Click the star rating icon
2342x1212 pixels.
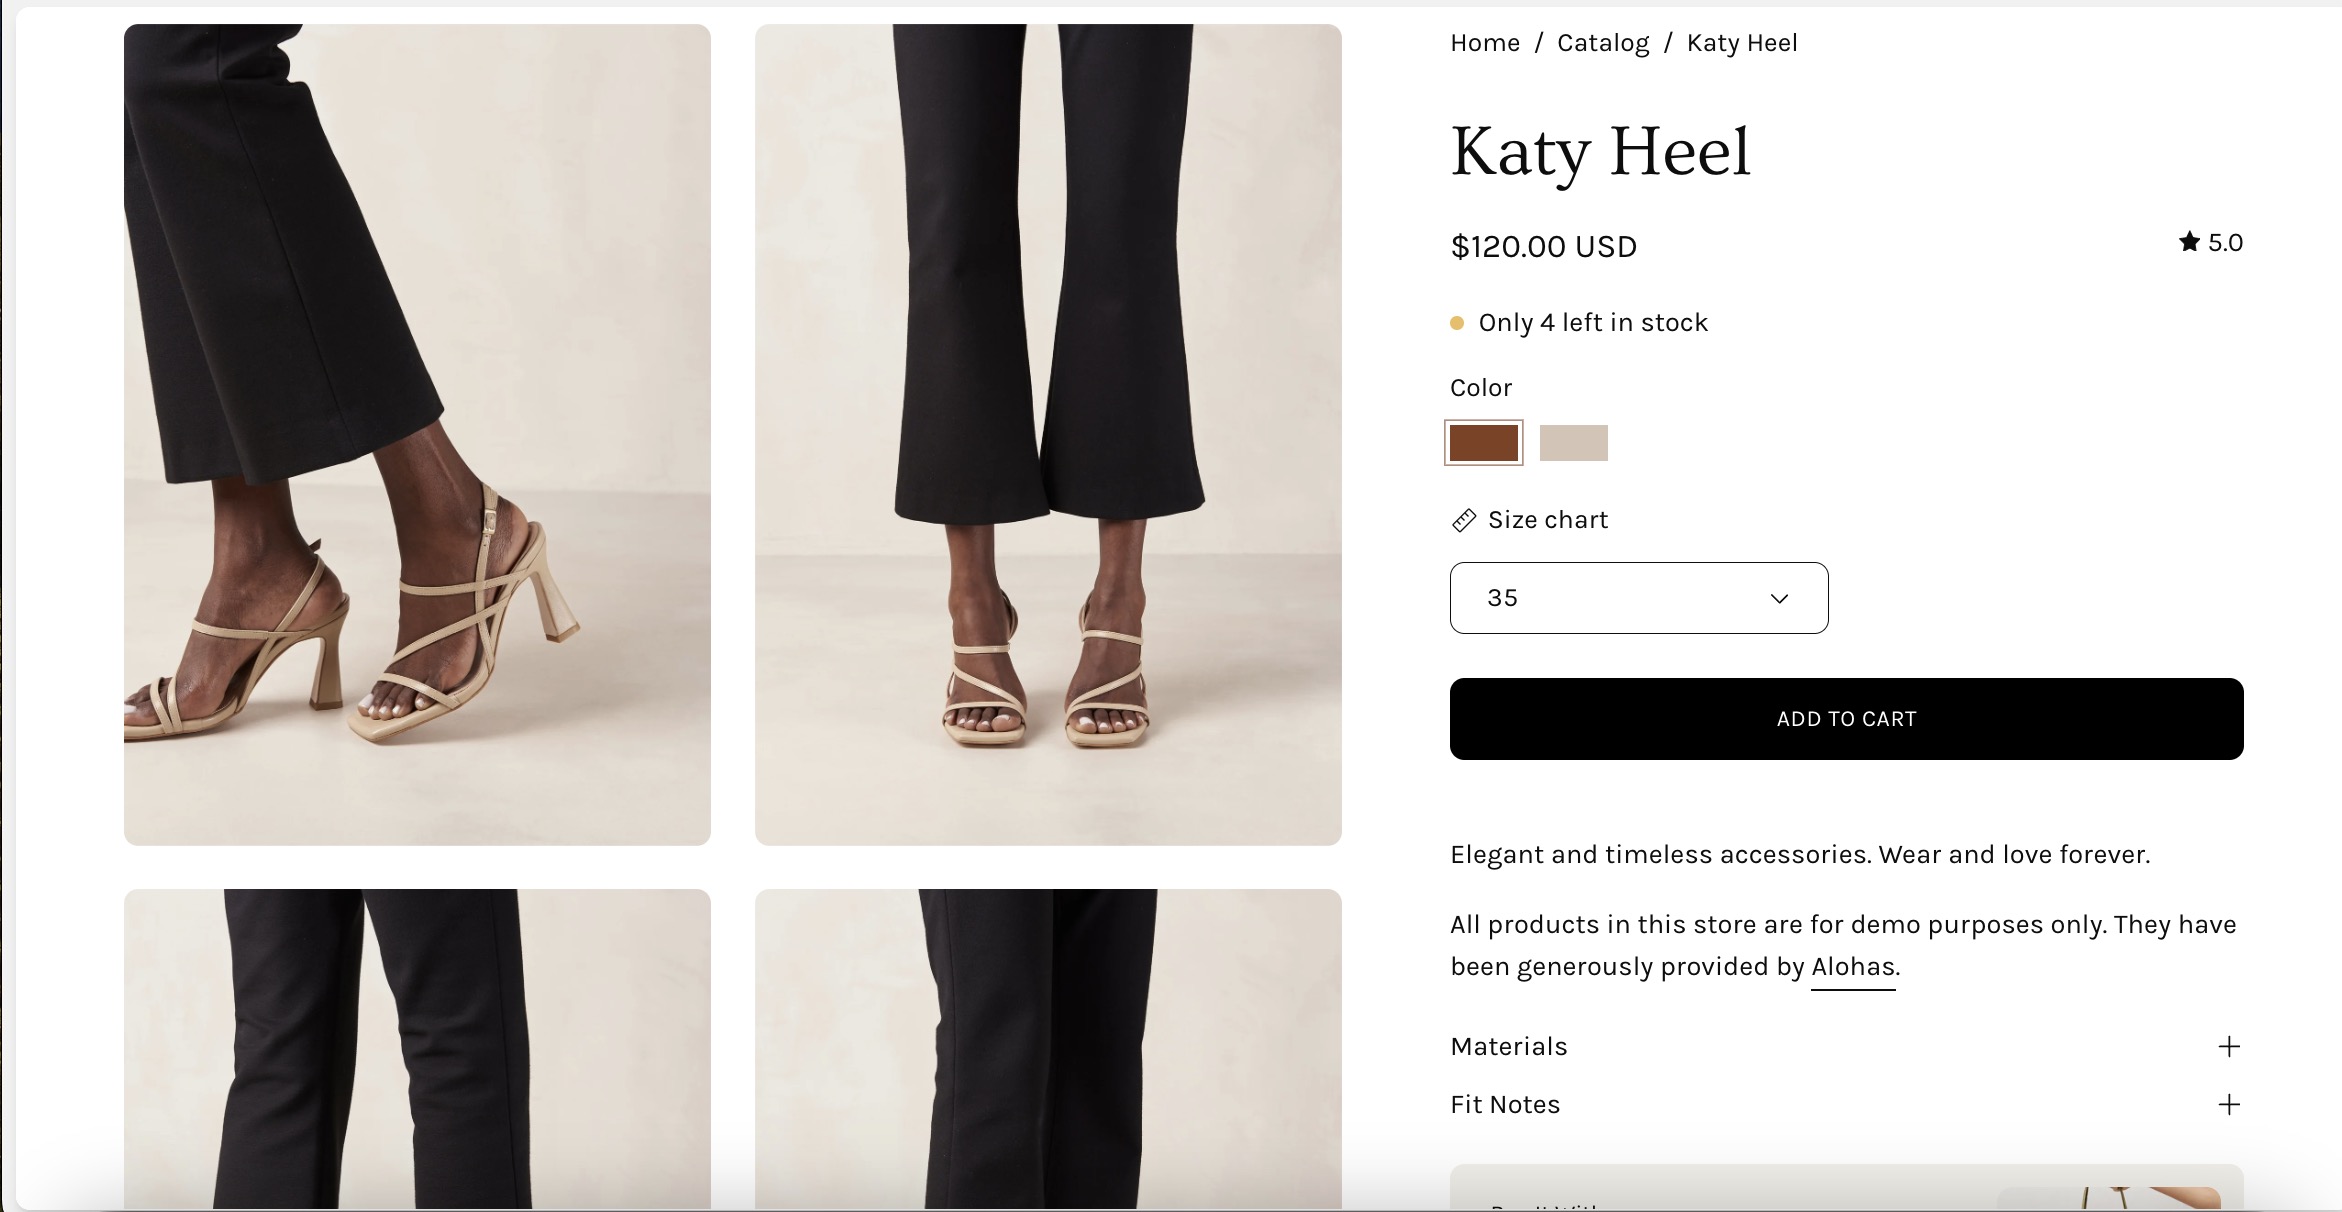coord(2189,242)
